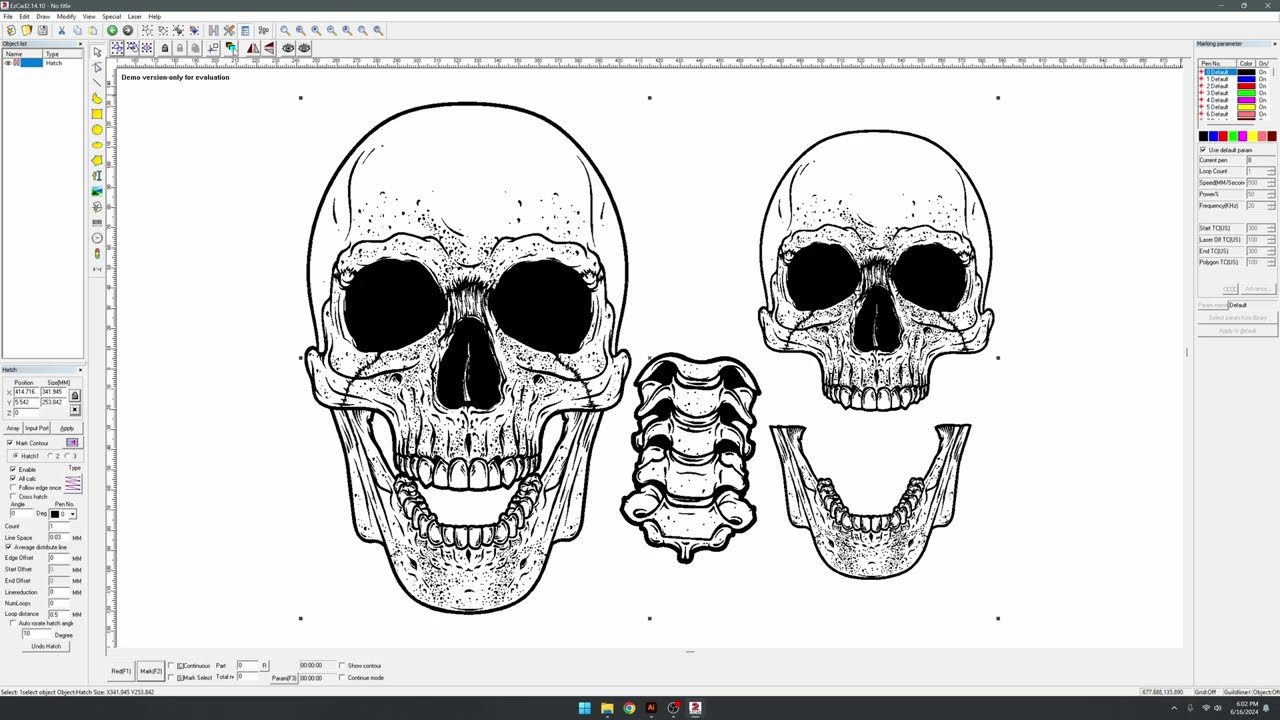The height and width of the screenshot is (720, 1280).
Task: Open Hatch tool H icon
Action: tap(213, 30)
